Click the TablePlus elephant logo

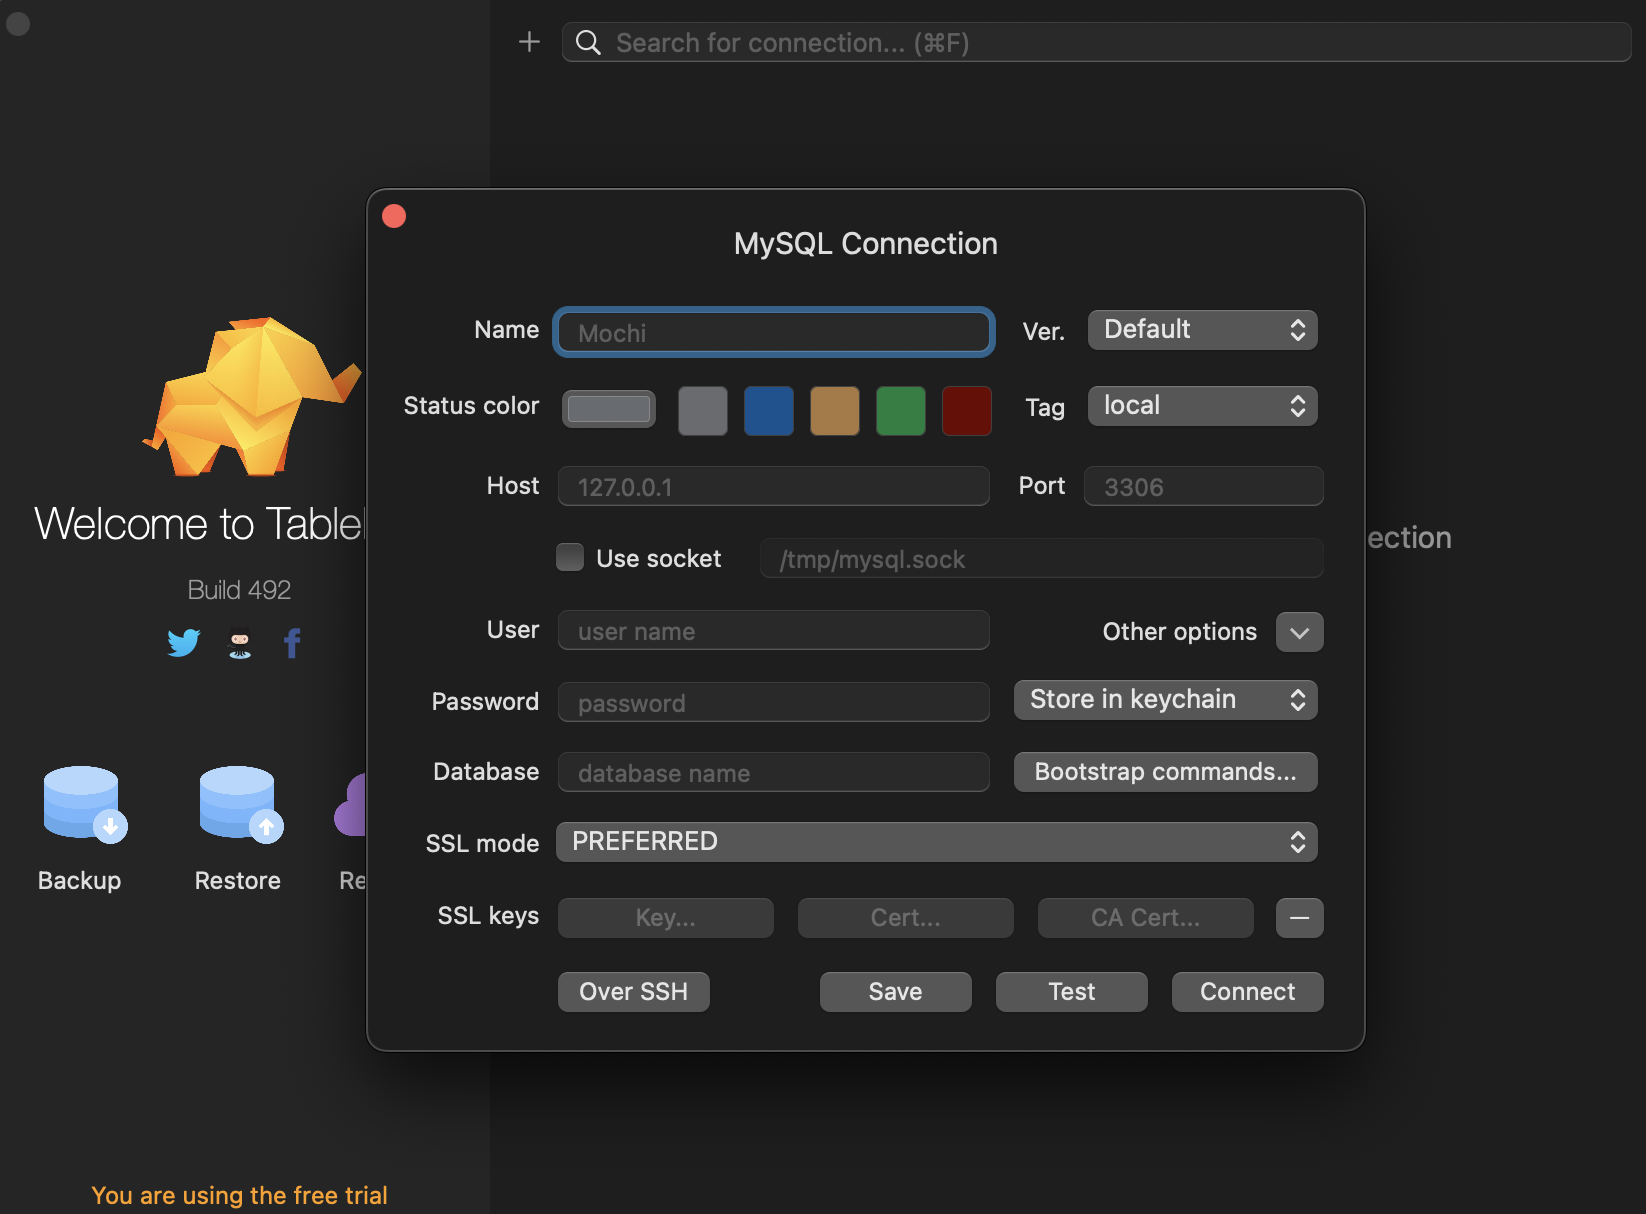[x=252, y=396]
